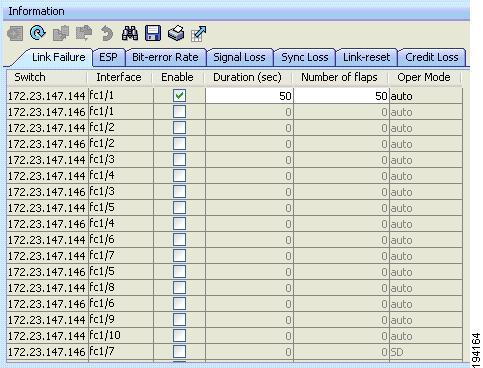
Task: Click Number of flaps for 172.23.147.144 fc1/2
Action: click(x=341, y=128)
